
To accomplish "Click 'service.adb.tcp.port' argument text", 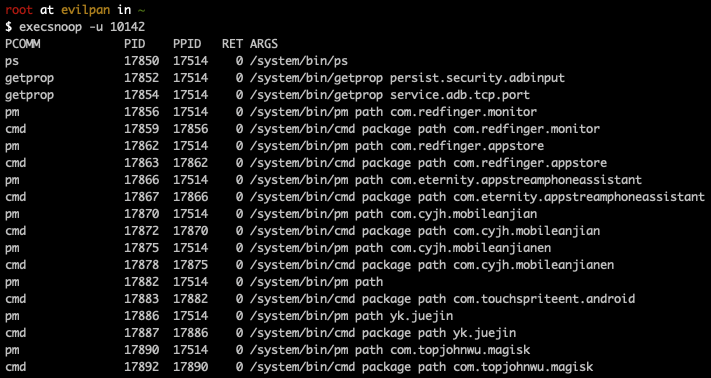I will (x=460, y=95).
